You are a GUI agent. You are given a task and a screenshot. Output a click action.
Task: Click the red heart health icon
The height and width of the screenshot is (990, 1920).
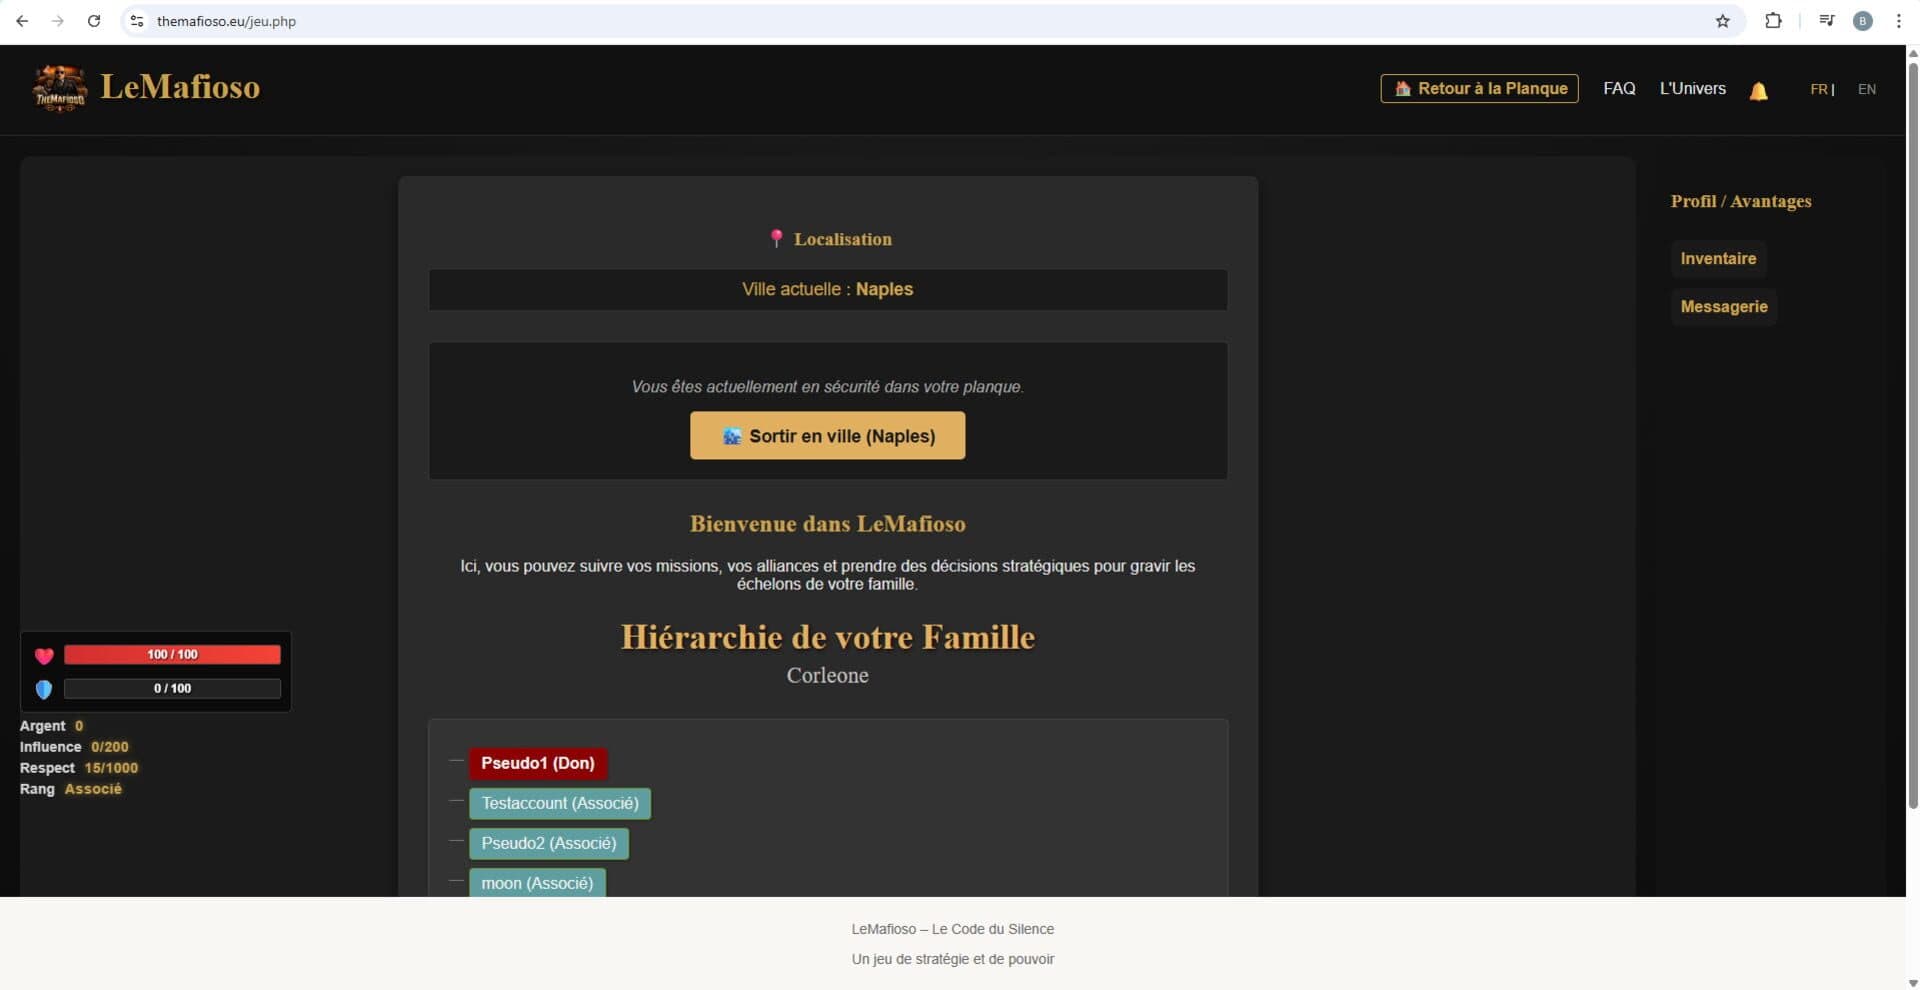[44, 656]
